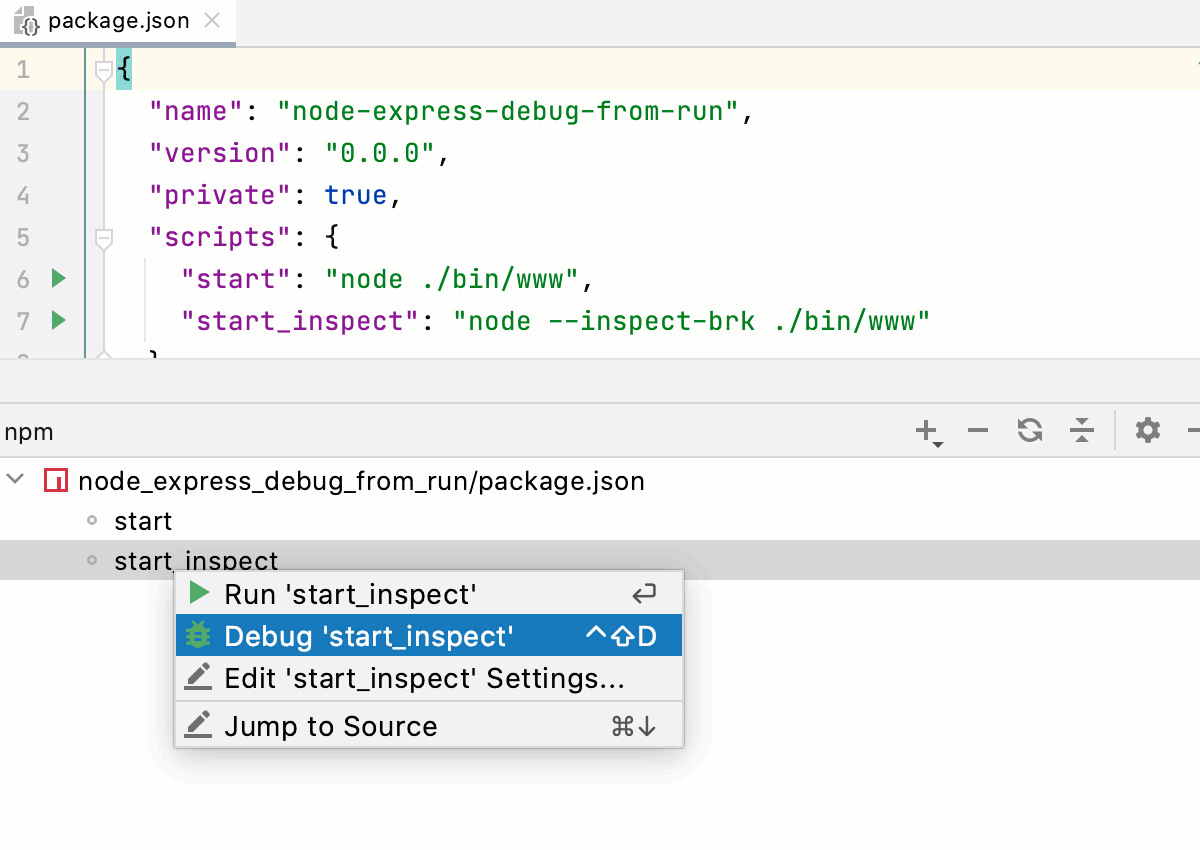Add a package.json via plus button

click(x=928, y=431)
